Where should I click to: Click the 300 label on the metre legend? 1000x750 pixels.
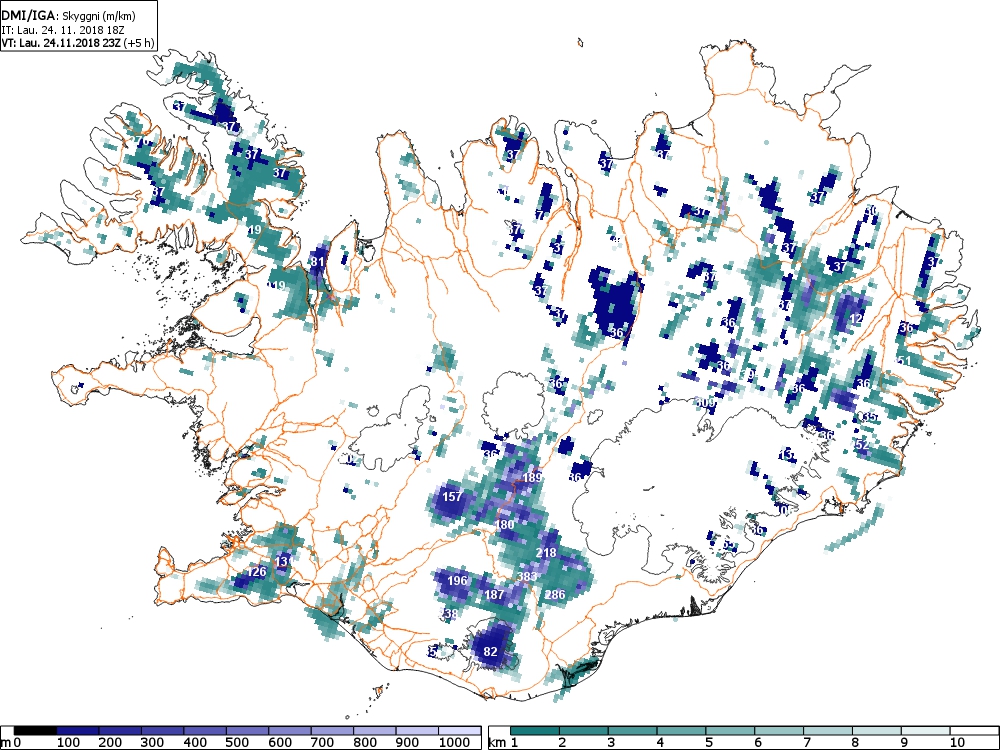(x=153, y=743)
